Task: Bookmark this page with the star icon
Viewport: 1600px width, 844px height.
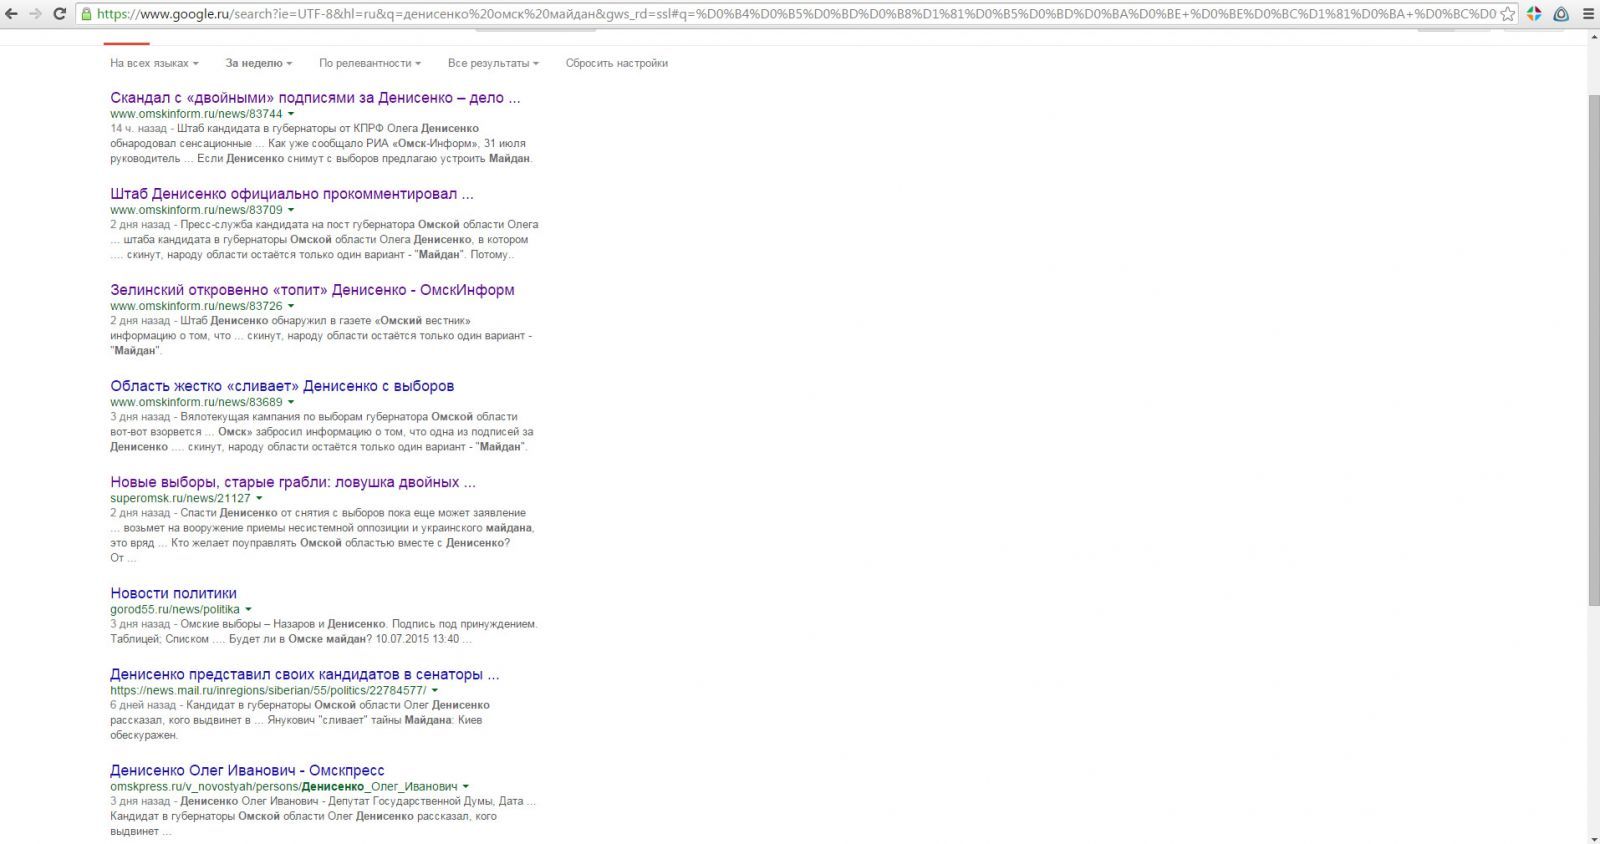Action: [x=1507, y=14]
